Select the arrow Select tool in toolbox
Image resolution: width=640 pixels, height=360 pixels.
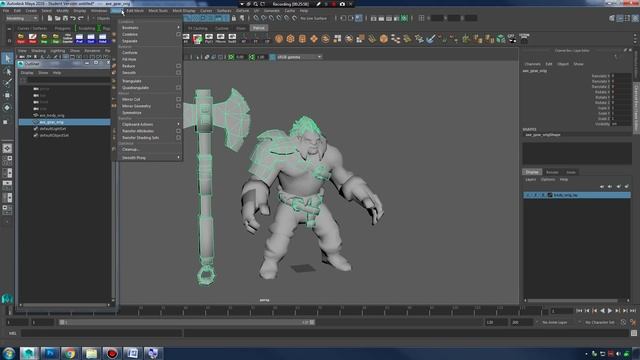pyautogui.click(x=7, y=58)
